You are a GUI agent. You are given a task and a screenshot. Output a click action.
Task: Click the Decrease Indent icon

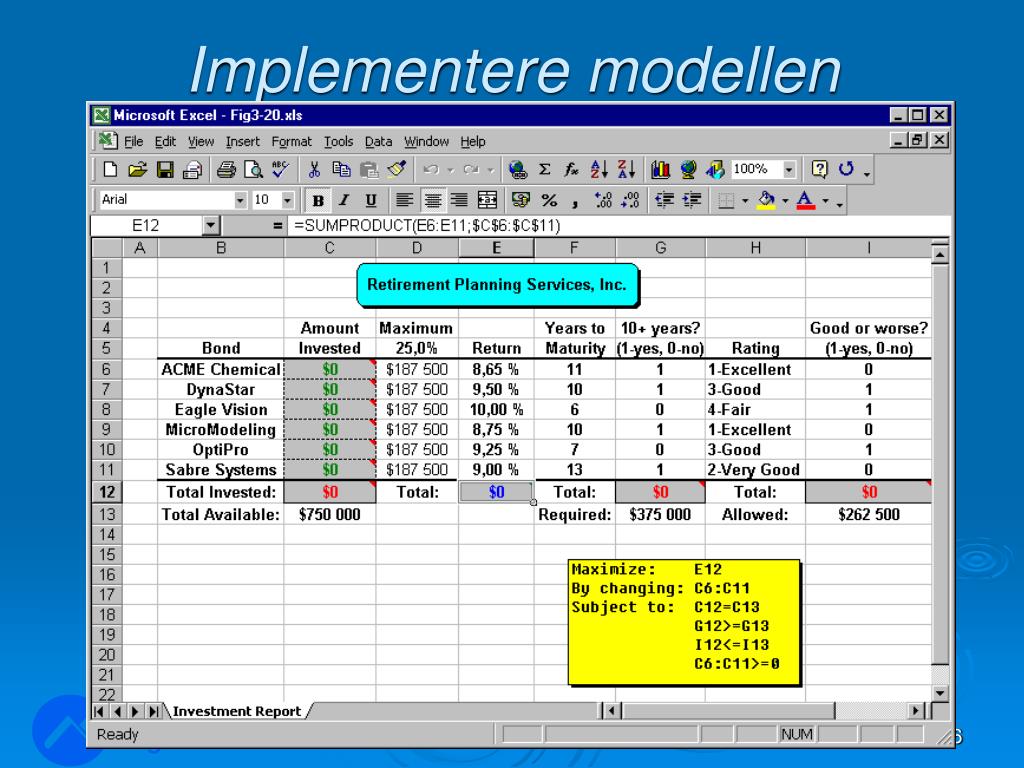click(664, 200)
